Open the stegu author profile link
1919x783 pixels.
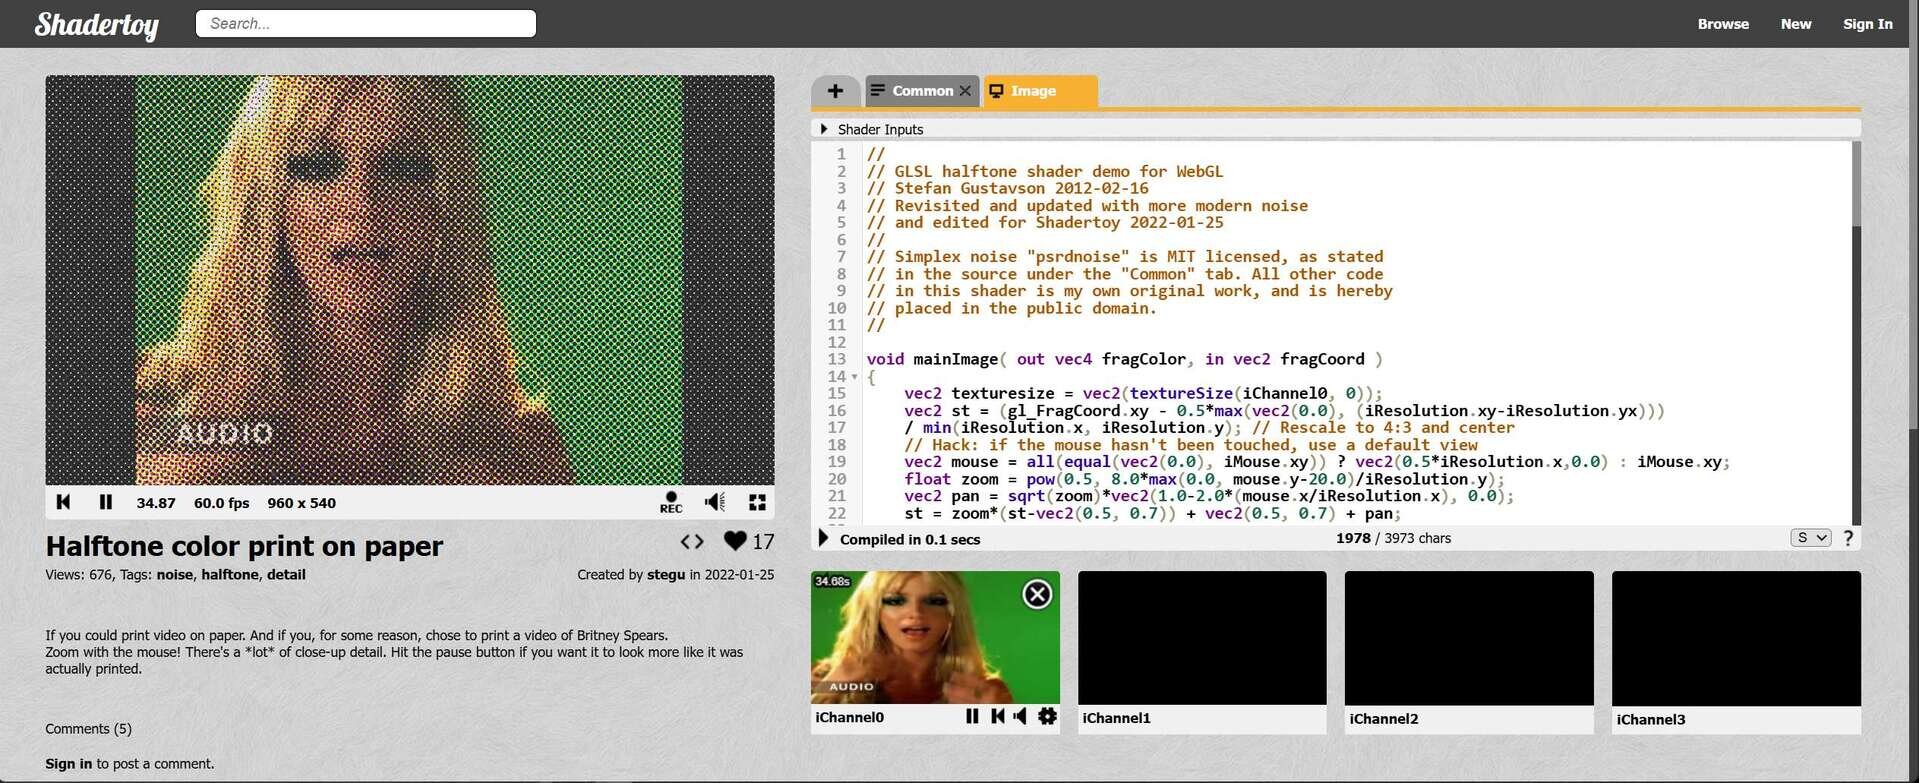coord(666,575)
